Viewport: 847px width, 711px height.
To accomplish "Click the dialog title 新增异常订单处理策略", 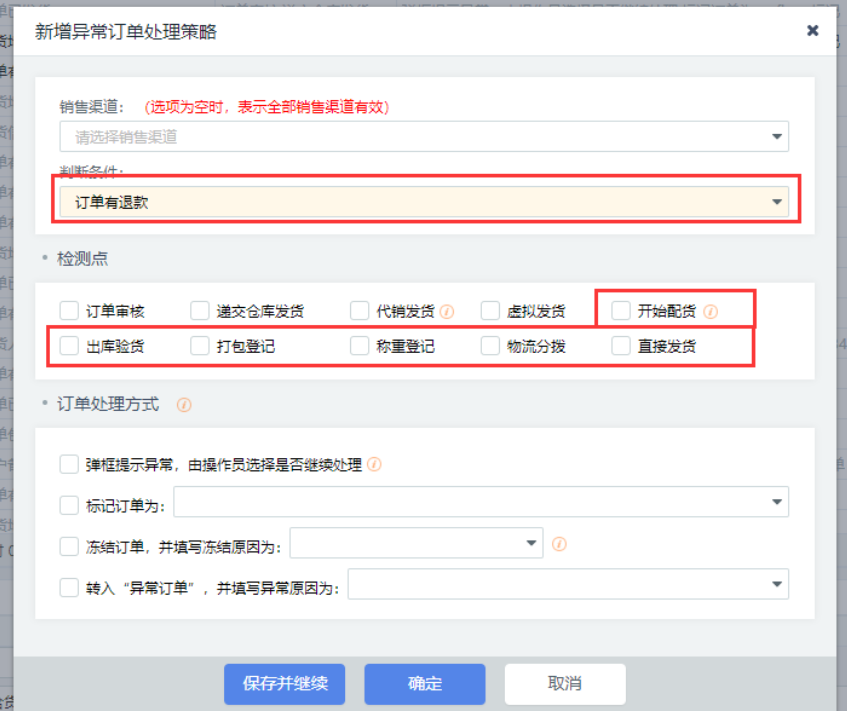I will (126, 31).
